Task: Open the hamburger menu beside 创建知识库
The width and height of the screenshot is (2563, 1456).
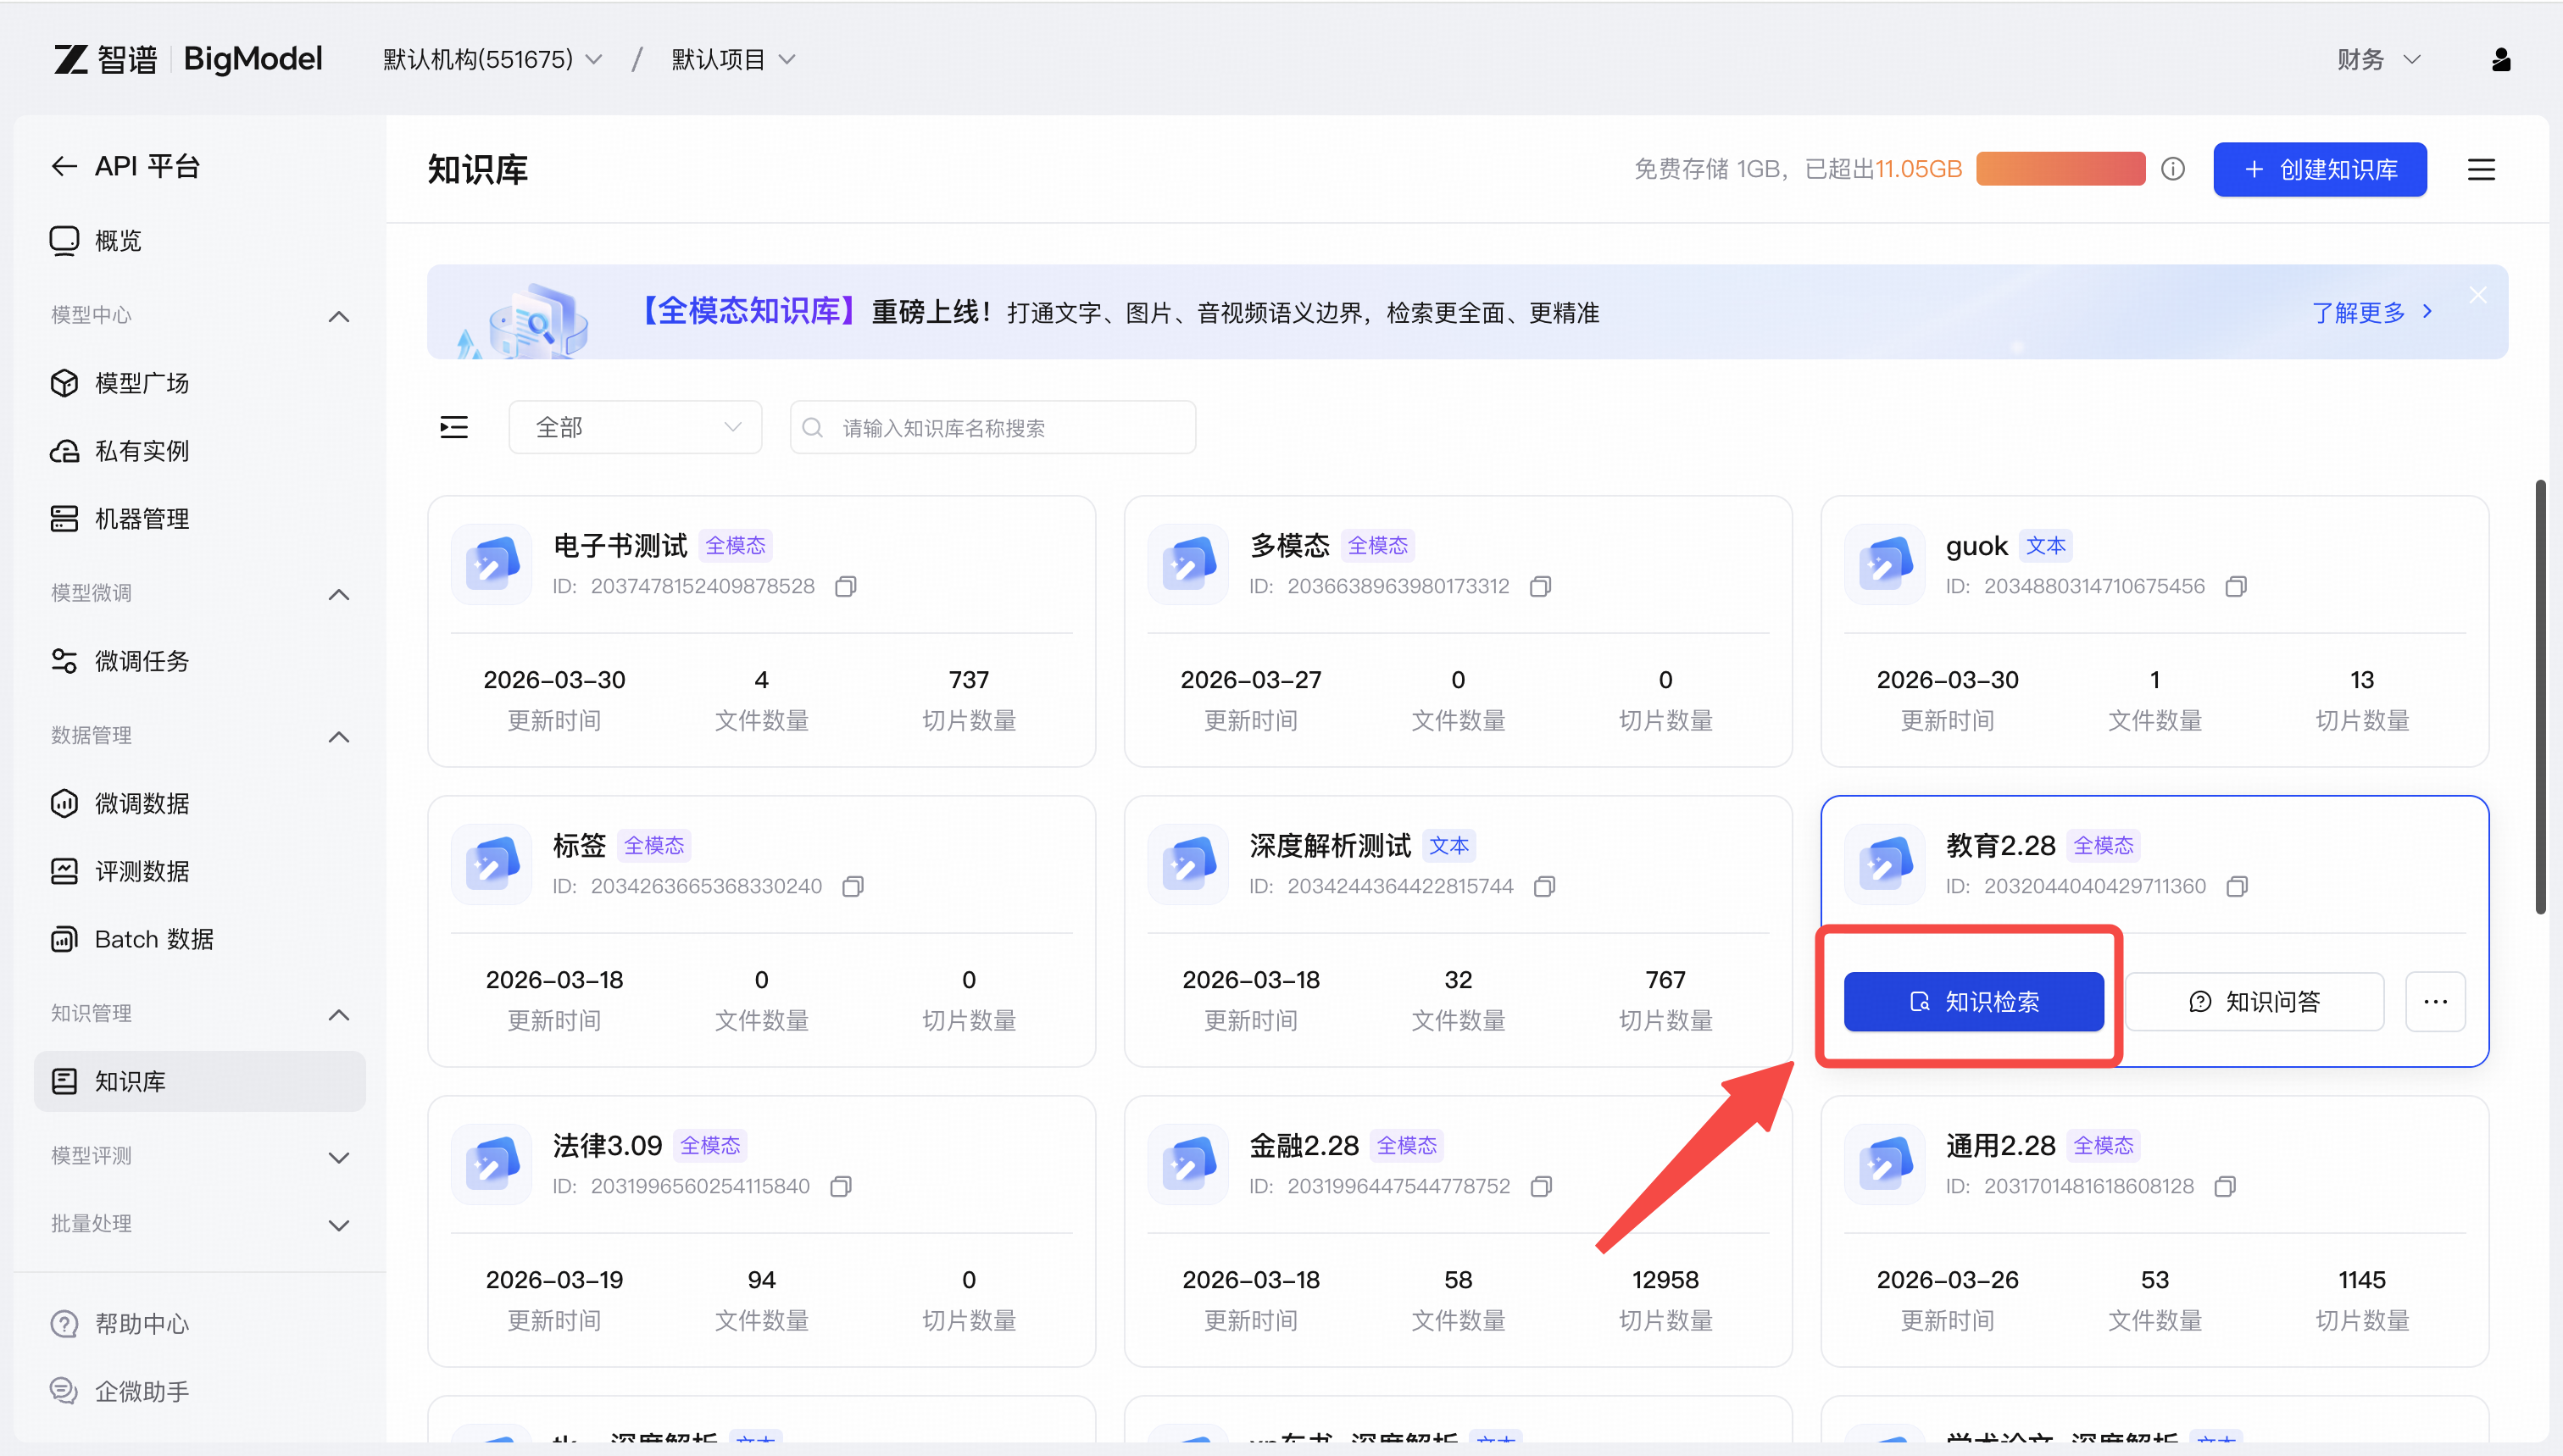Action: [2480, 169]
